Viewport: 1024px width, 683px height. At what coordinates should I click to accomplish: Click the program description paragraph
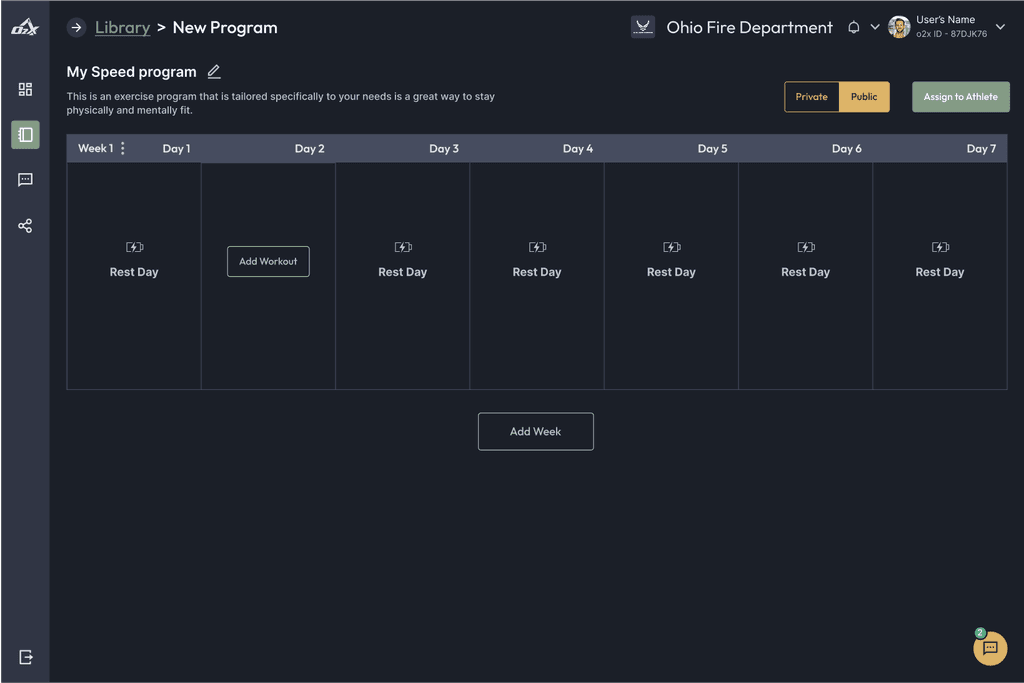click(281, 103)
